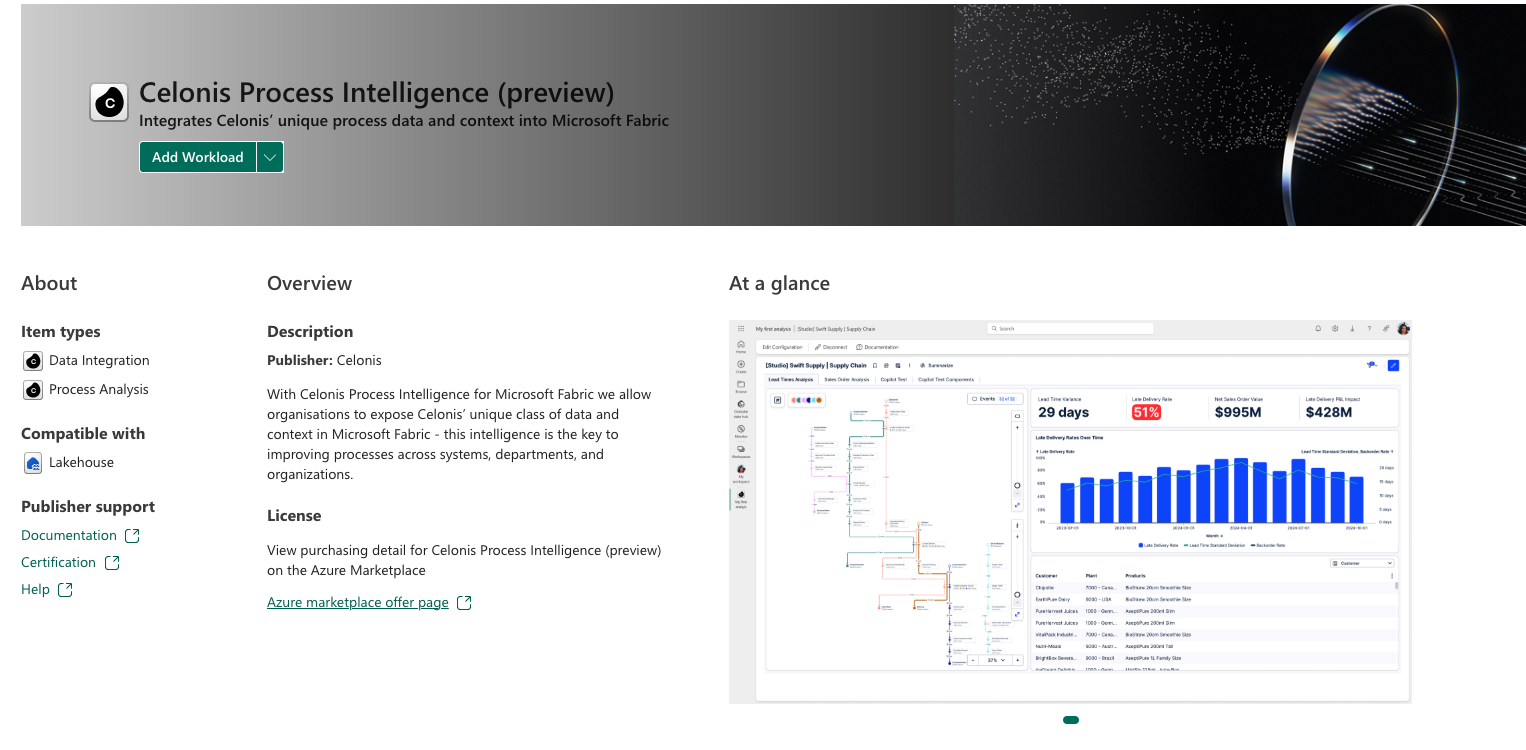This screenshot has height=750, width=1526.
Task: Switch to the Sales Order Analysis tab in the preview
Action: [849, 380]
